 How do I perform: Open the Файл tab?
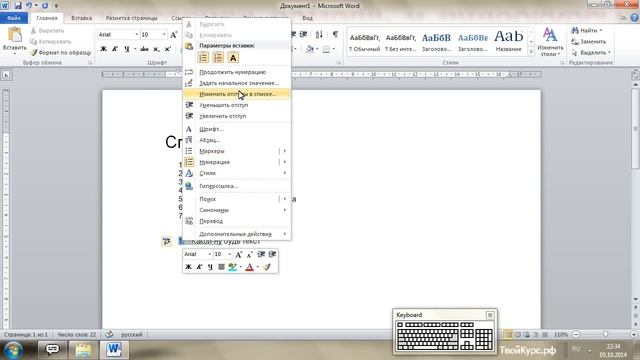coord(14,18)
